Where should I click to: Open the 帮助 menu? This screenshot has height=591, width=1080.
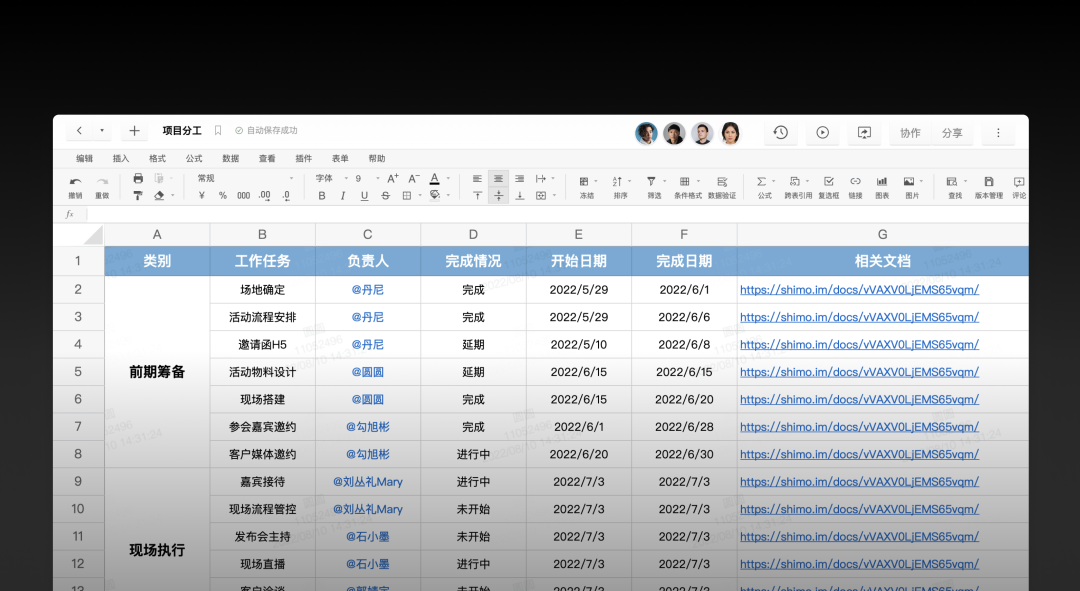[377, 158]
